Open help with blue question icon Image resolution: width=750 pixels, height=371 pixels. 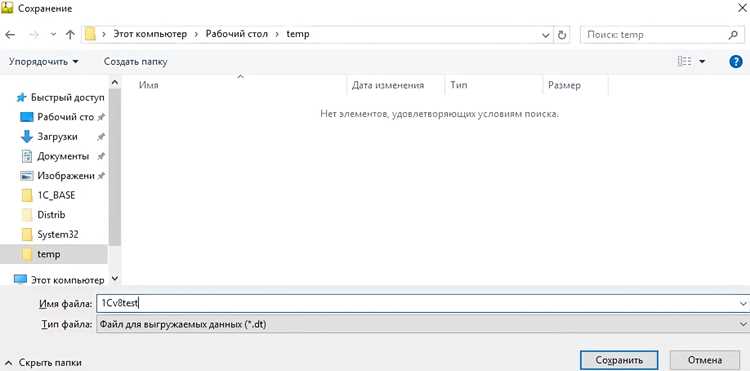736,61
